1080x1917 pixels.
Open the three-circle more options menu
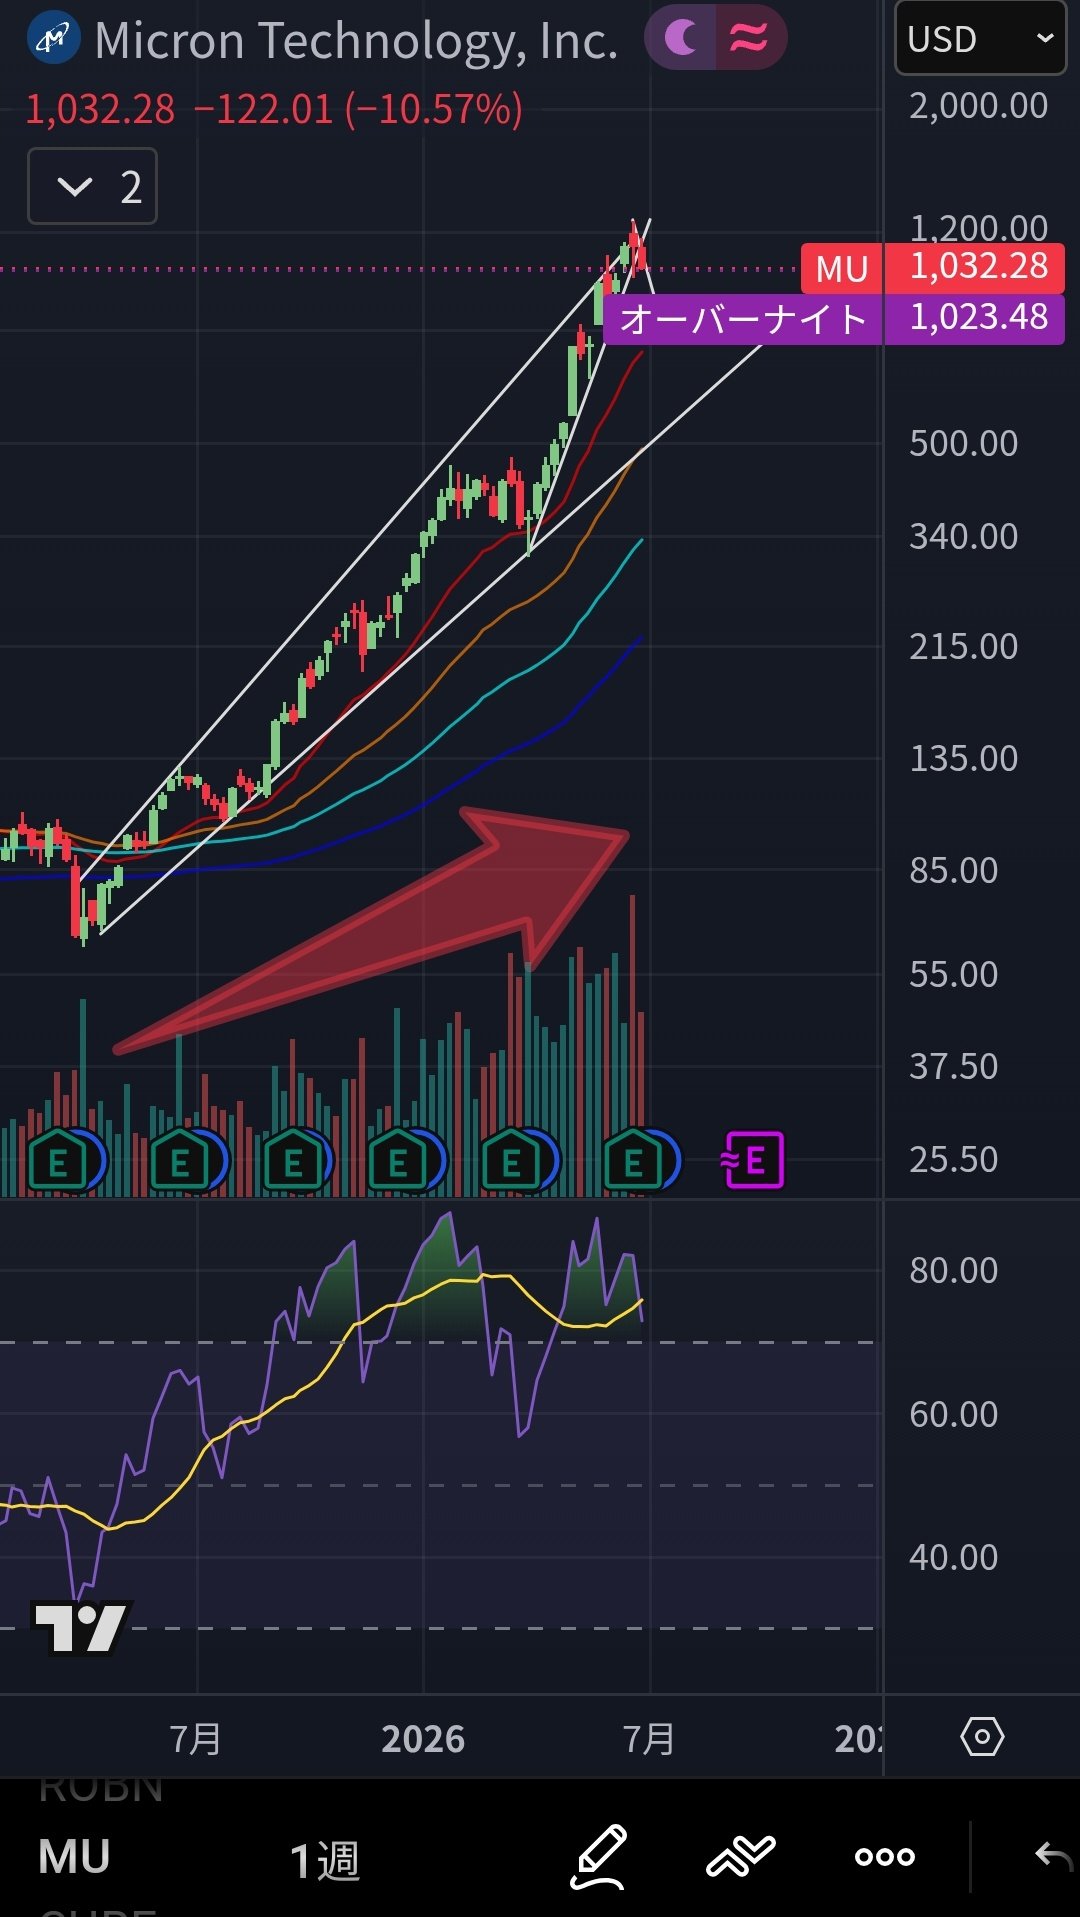pyautogui.click(x=885, y=1857)
